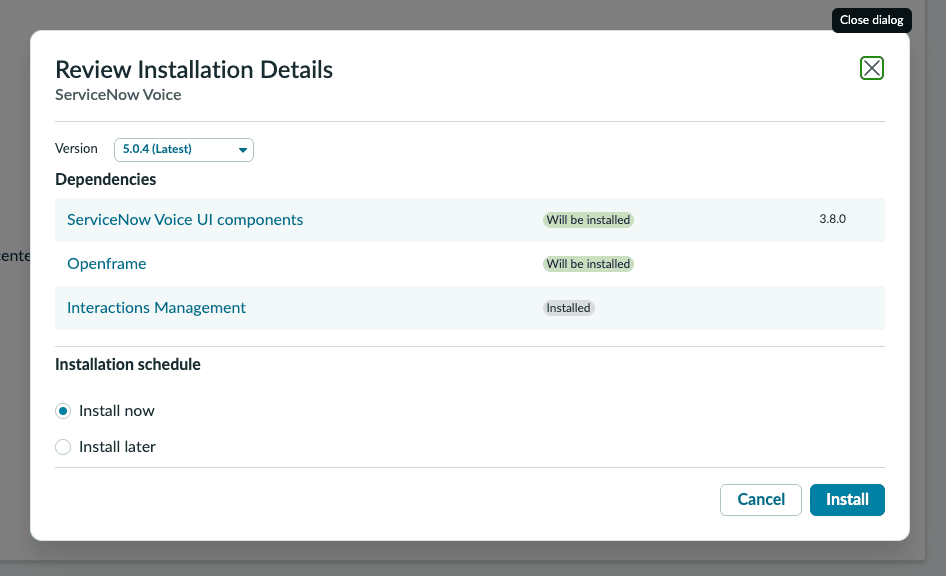Screen dimensions: 946x576
Task: Click the Review Installation Details heading
Action: 194,70
